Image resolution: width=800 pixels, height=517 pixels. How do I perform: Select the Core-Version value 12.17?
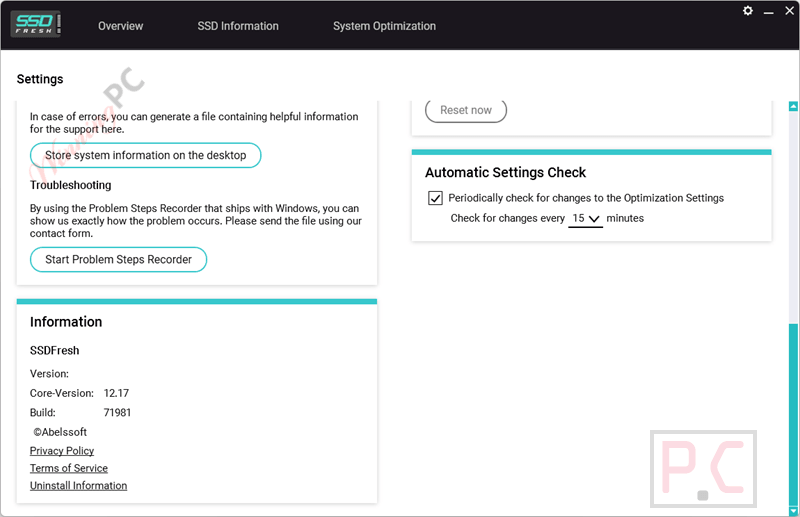[x=116, y=393]
